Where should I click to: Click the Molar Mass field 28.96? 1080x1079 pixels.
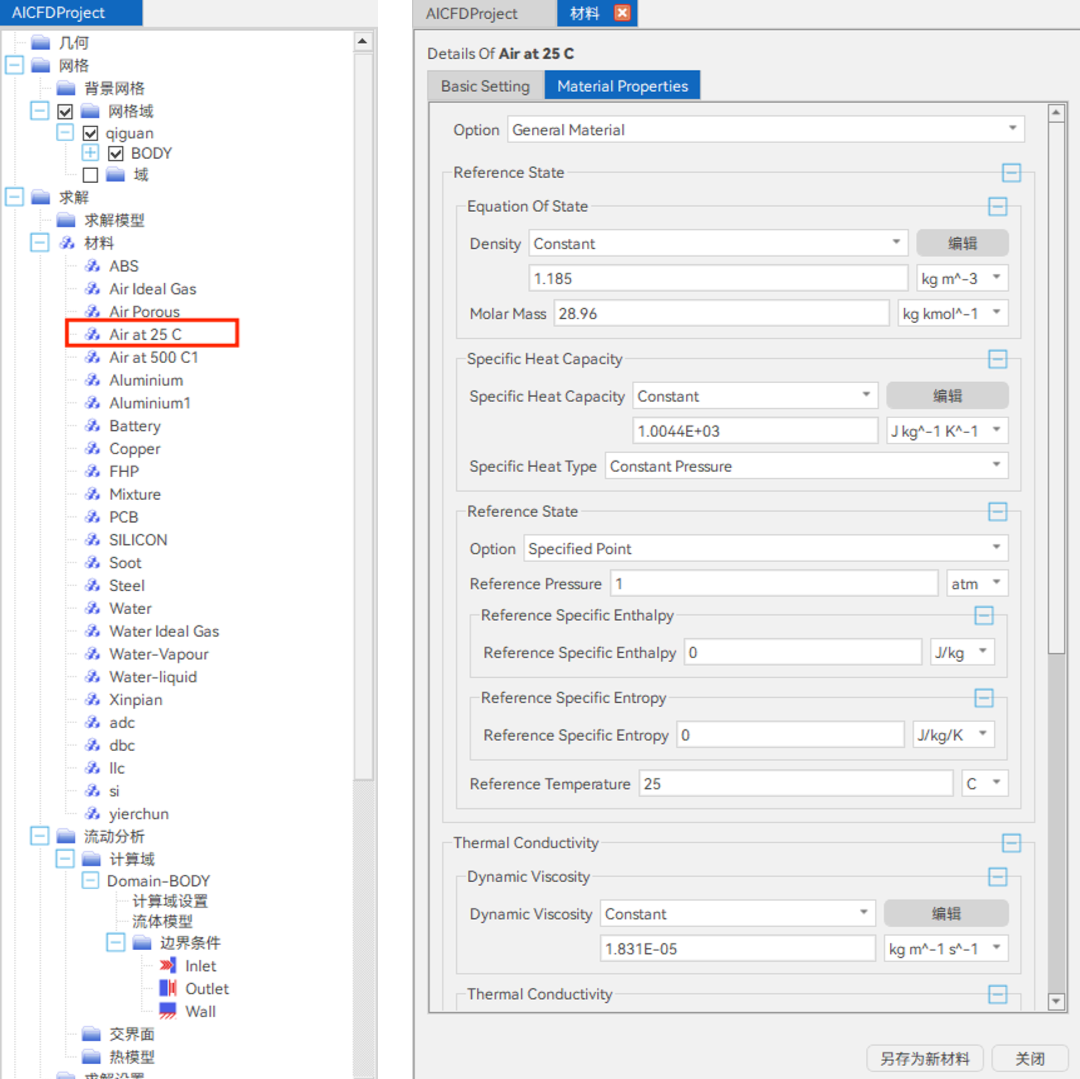(x=721, y=313)
